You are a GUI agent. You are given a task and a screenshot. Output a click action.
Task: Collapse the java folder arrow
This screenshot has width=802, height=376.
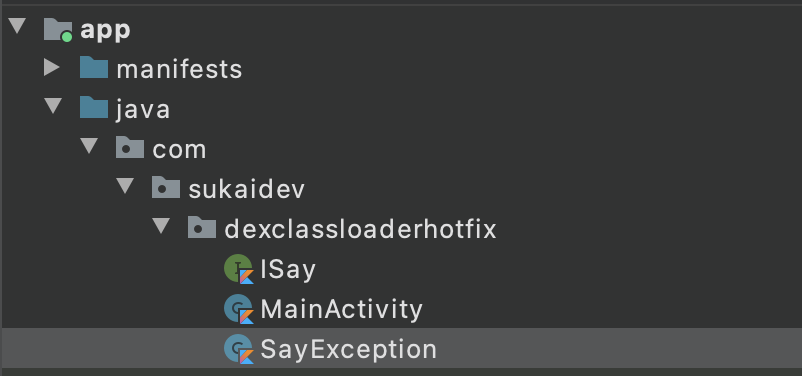[53, 106]
